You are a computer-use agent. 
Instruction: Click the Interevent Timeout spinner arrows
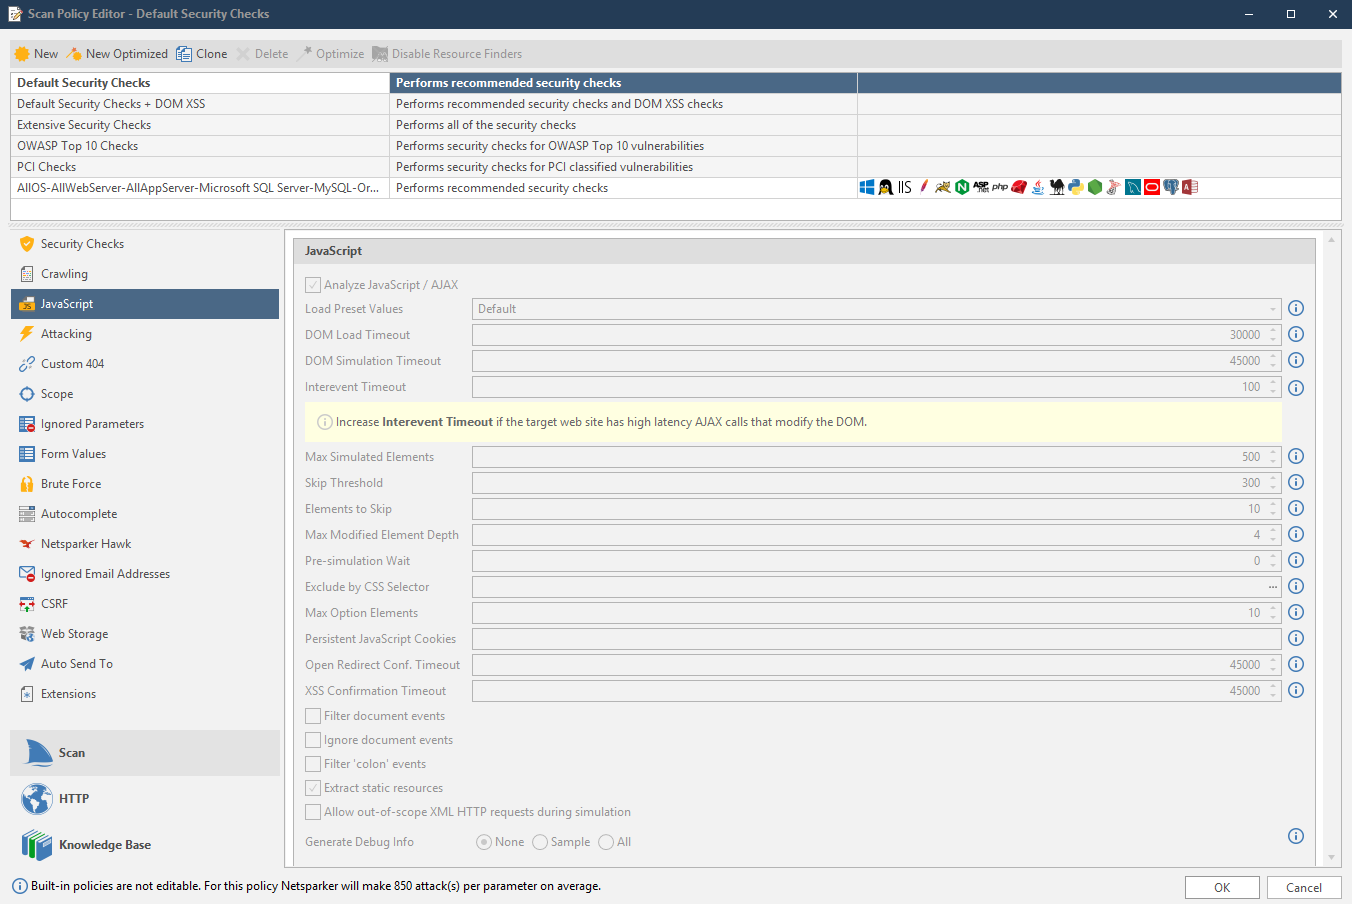1273,387
